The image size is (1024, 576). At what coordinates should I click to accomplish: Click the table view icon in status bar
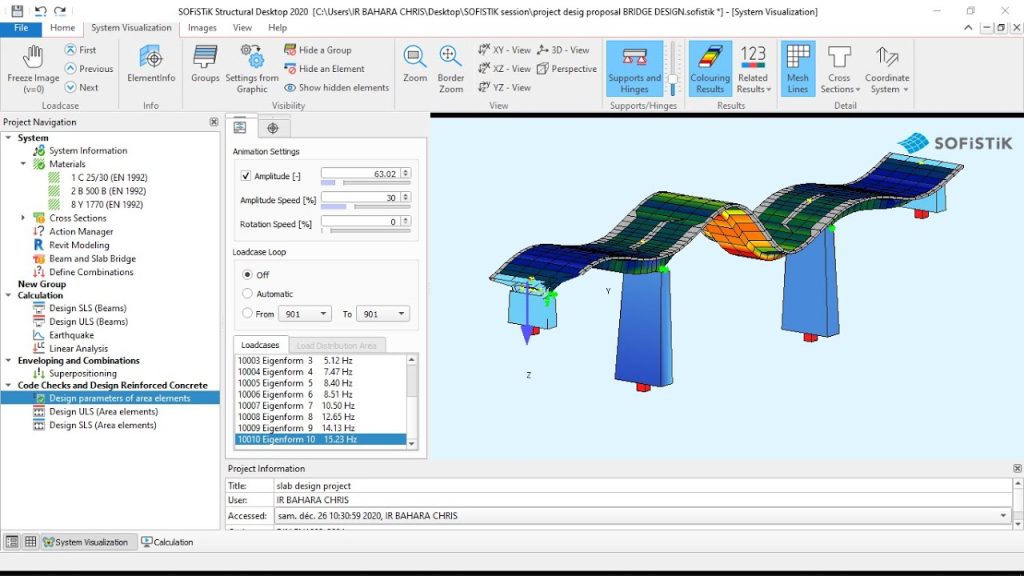[30, 541]
